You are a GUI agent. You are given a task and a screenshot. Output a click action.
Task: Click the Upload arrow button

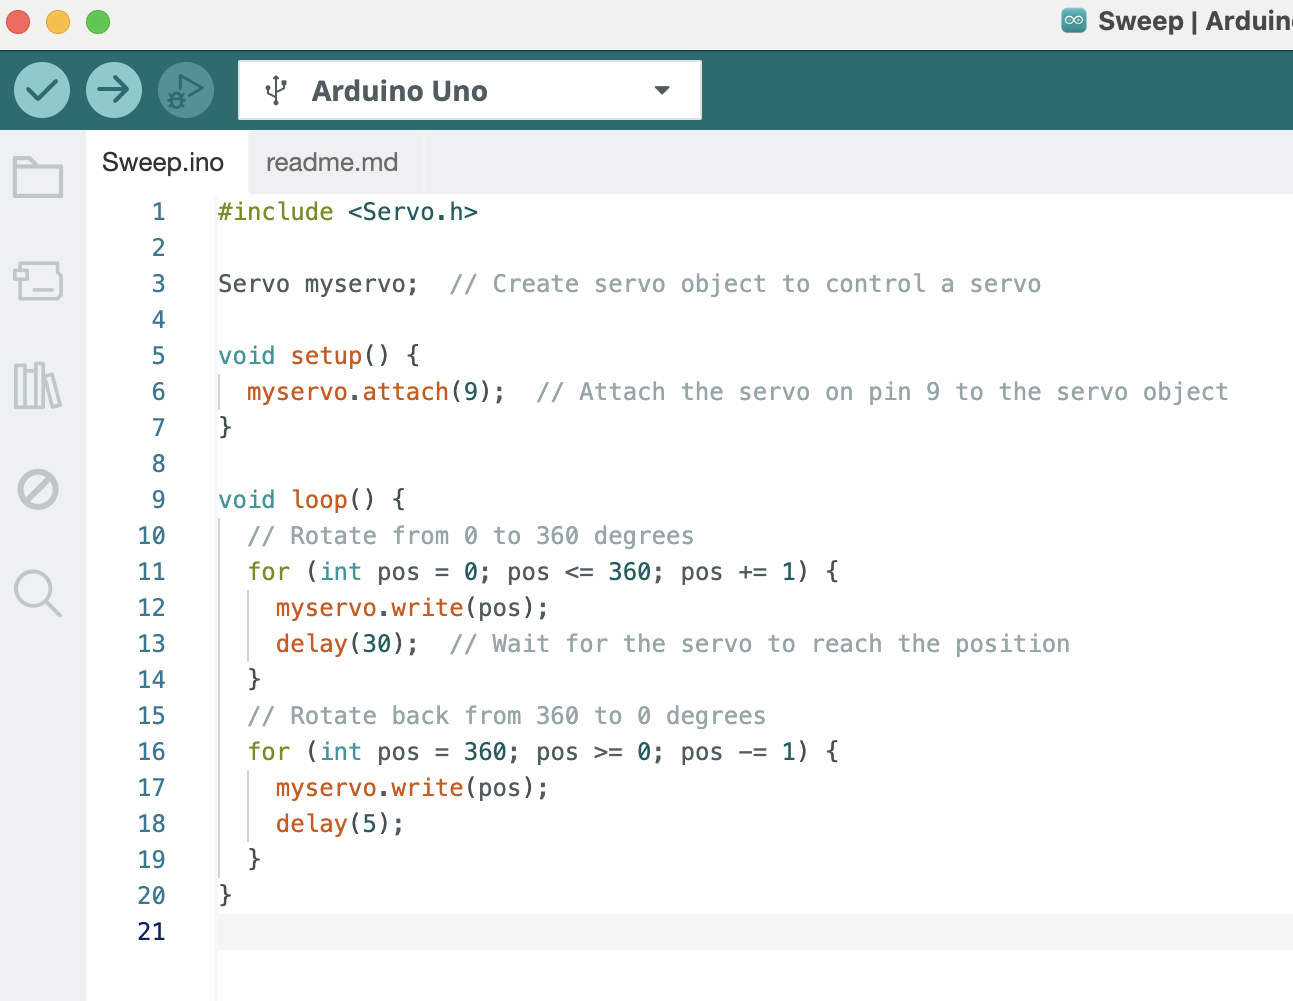pyautogui.click(x=114, y=90)
